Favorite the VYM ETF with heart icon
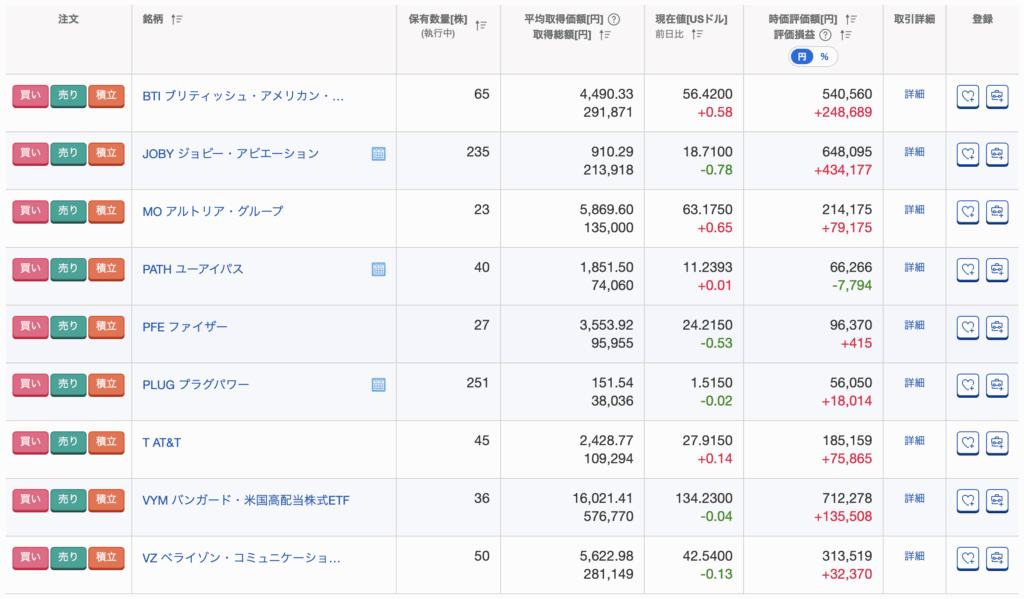Screen dimensions: 1024x599 click(x=967, y=500)
